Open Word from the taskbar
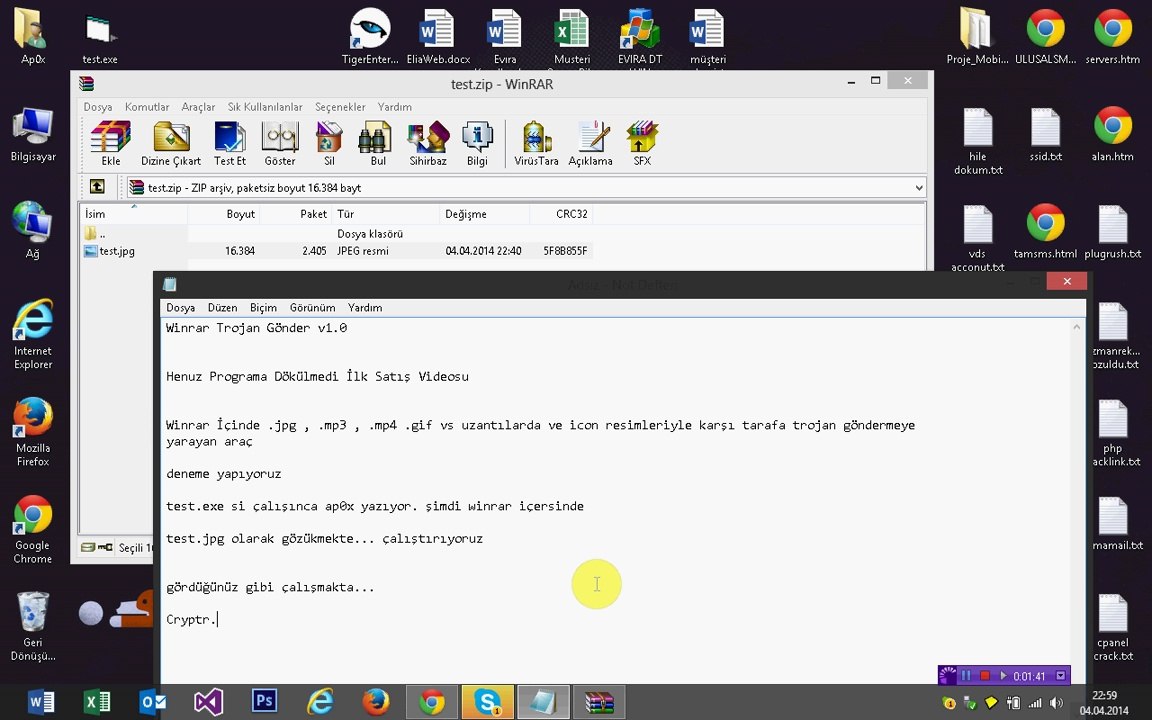1152x720 pixels. tap(41, 702)
